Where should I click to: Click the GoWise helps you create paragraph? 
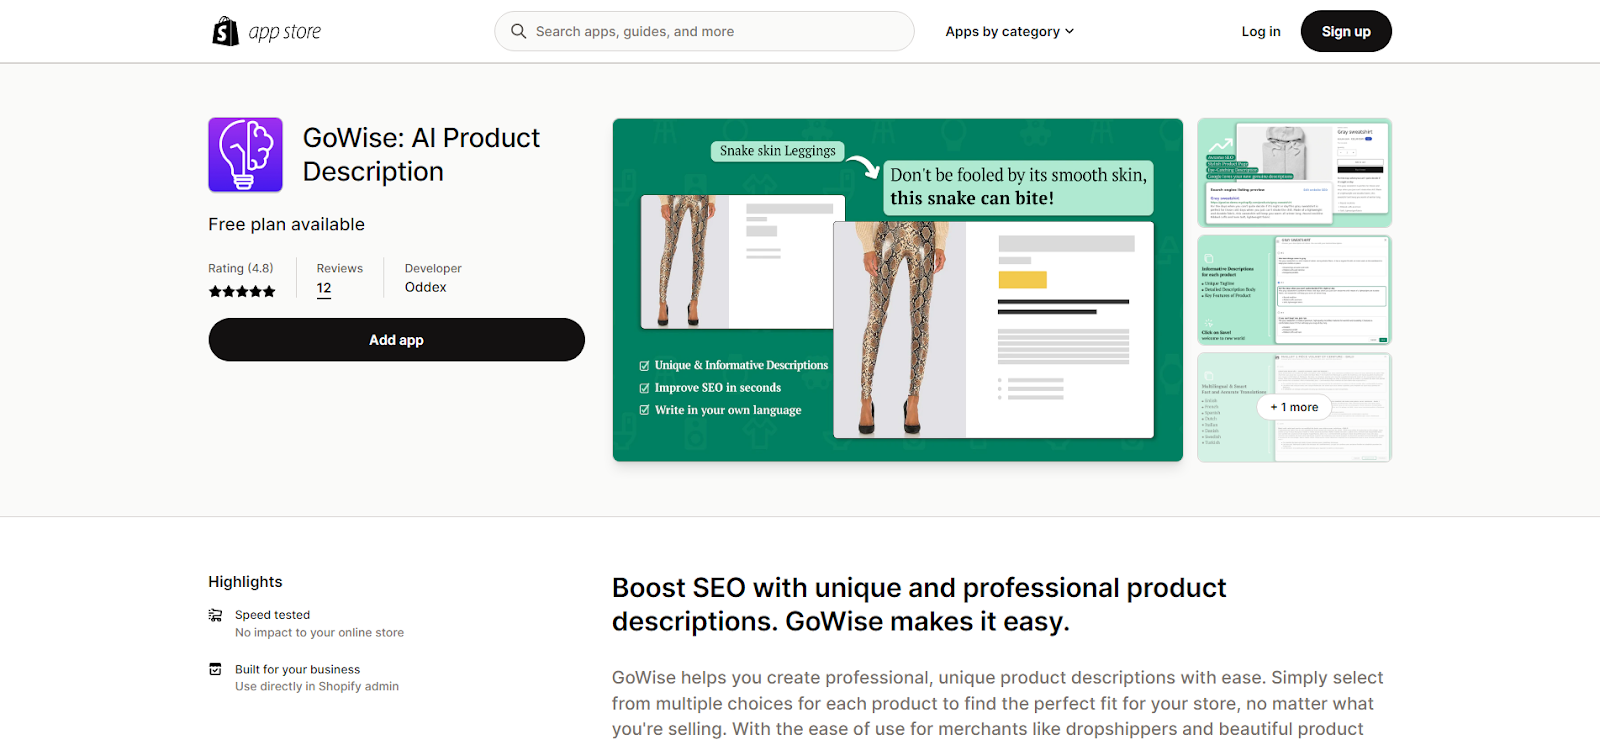coord(998,703)
